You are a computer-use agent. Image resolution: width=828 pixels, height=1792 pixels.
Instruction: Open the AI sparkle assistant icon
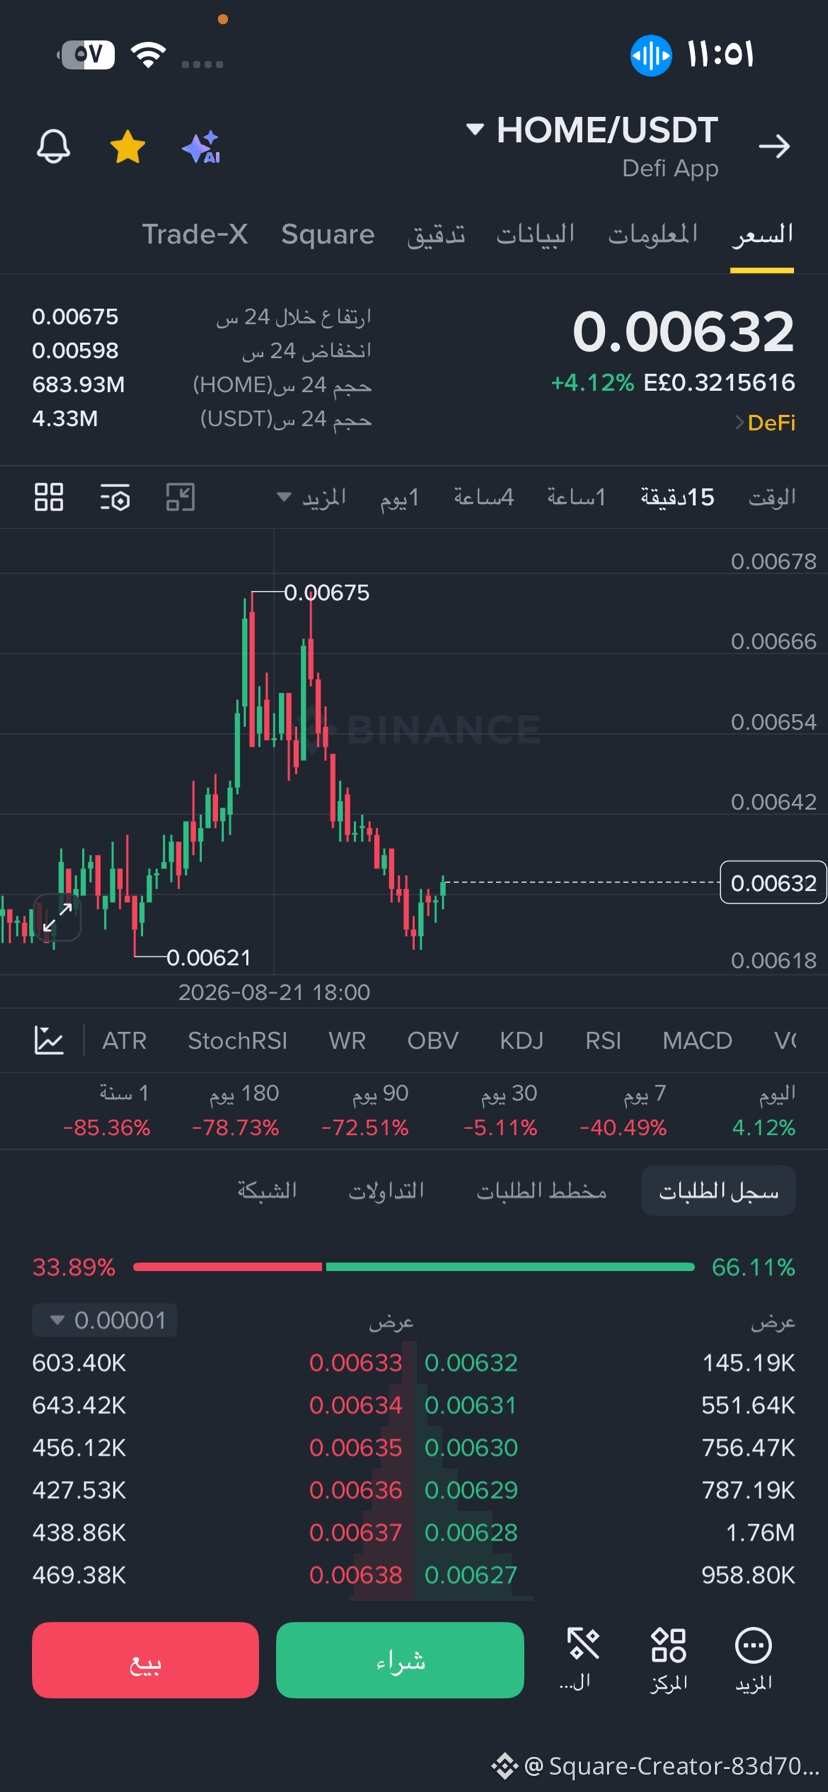point(201,147)
